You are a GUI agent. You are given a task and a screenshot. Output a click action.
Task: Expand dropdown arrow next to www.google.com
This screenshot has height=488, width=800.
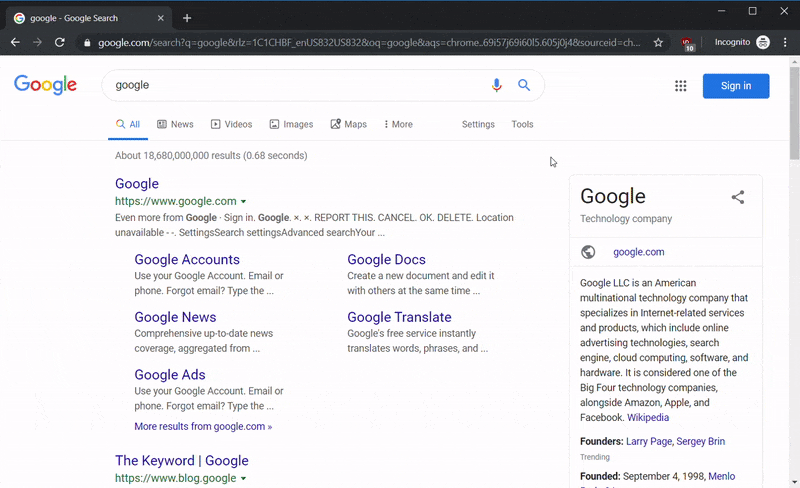pos(243,202)
